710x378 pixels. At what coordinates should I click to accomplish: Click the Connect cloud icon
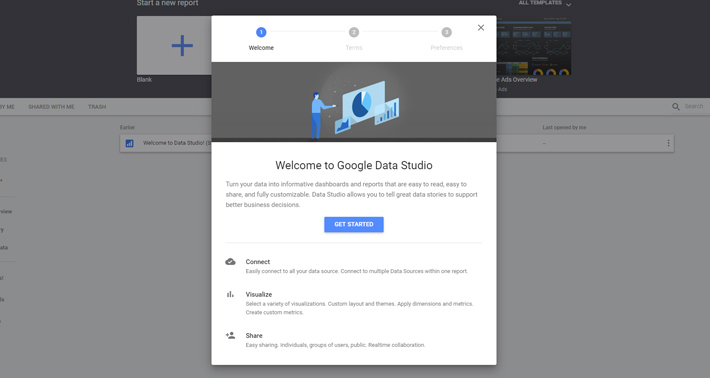click(x=230, y=262)
